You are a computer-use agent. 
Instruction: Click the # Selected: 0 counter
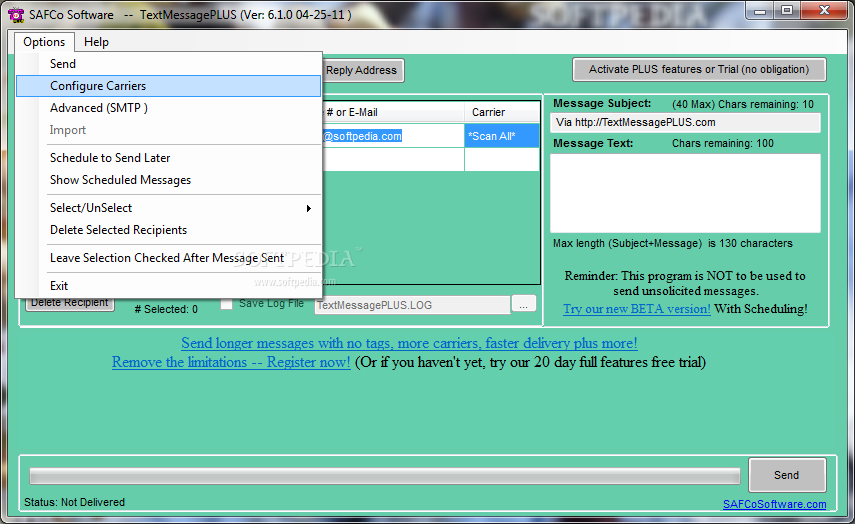pyautogui.click(x=166, y=309)
